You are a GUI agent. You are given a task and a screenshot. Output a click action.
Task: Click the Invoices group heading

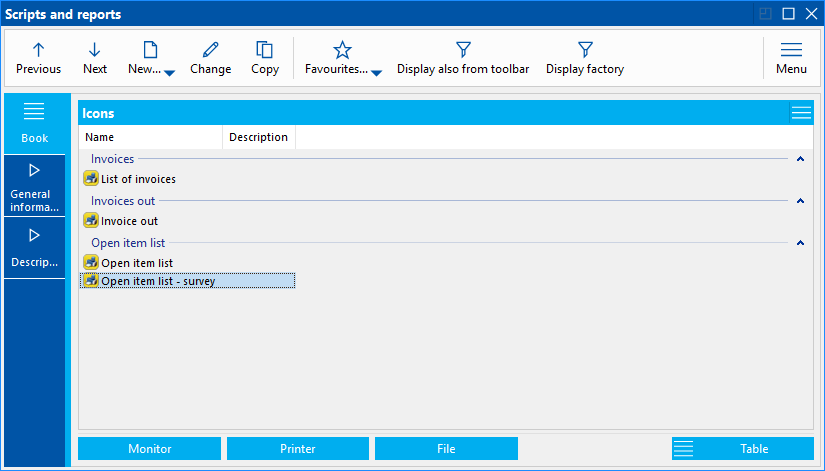coord(113,159)
